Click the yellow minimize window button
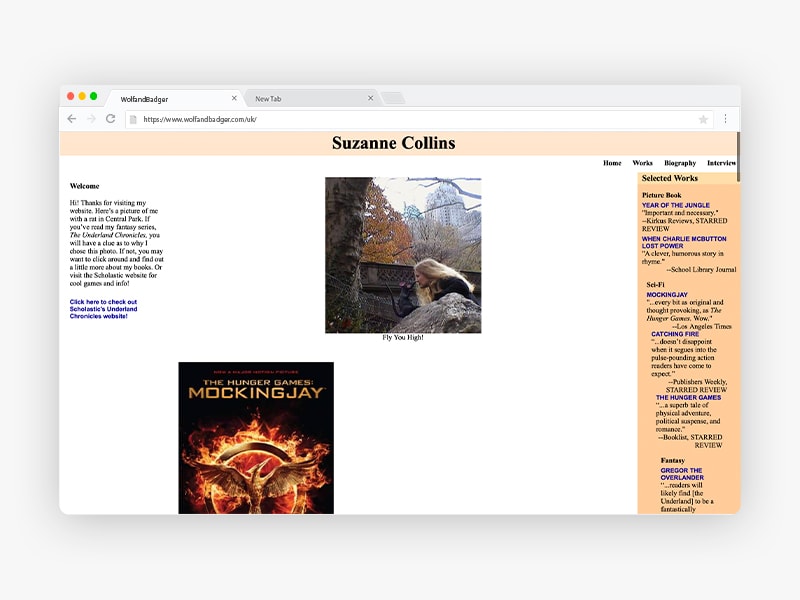Viewport: 800px width, 600px height. pyautogui.click(x=82, y=96)
